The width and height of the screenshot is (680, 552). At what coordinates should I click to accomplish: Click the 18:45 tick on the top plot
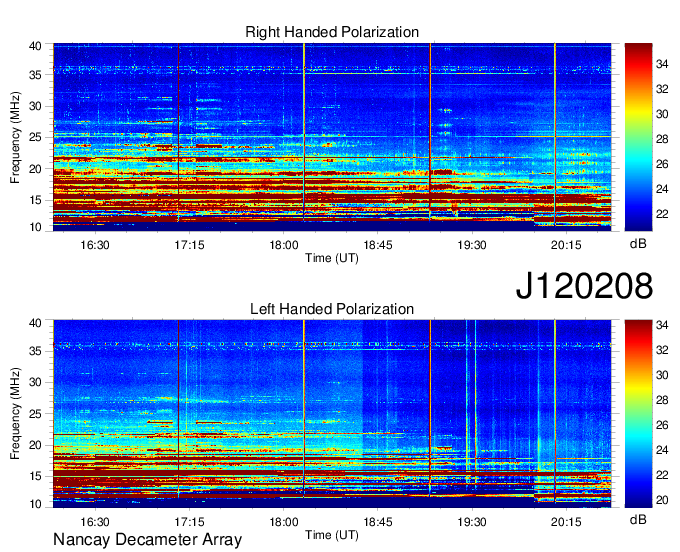378,245
